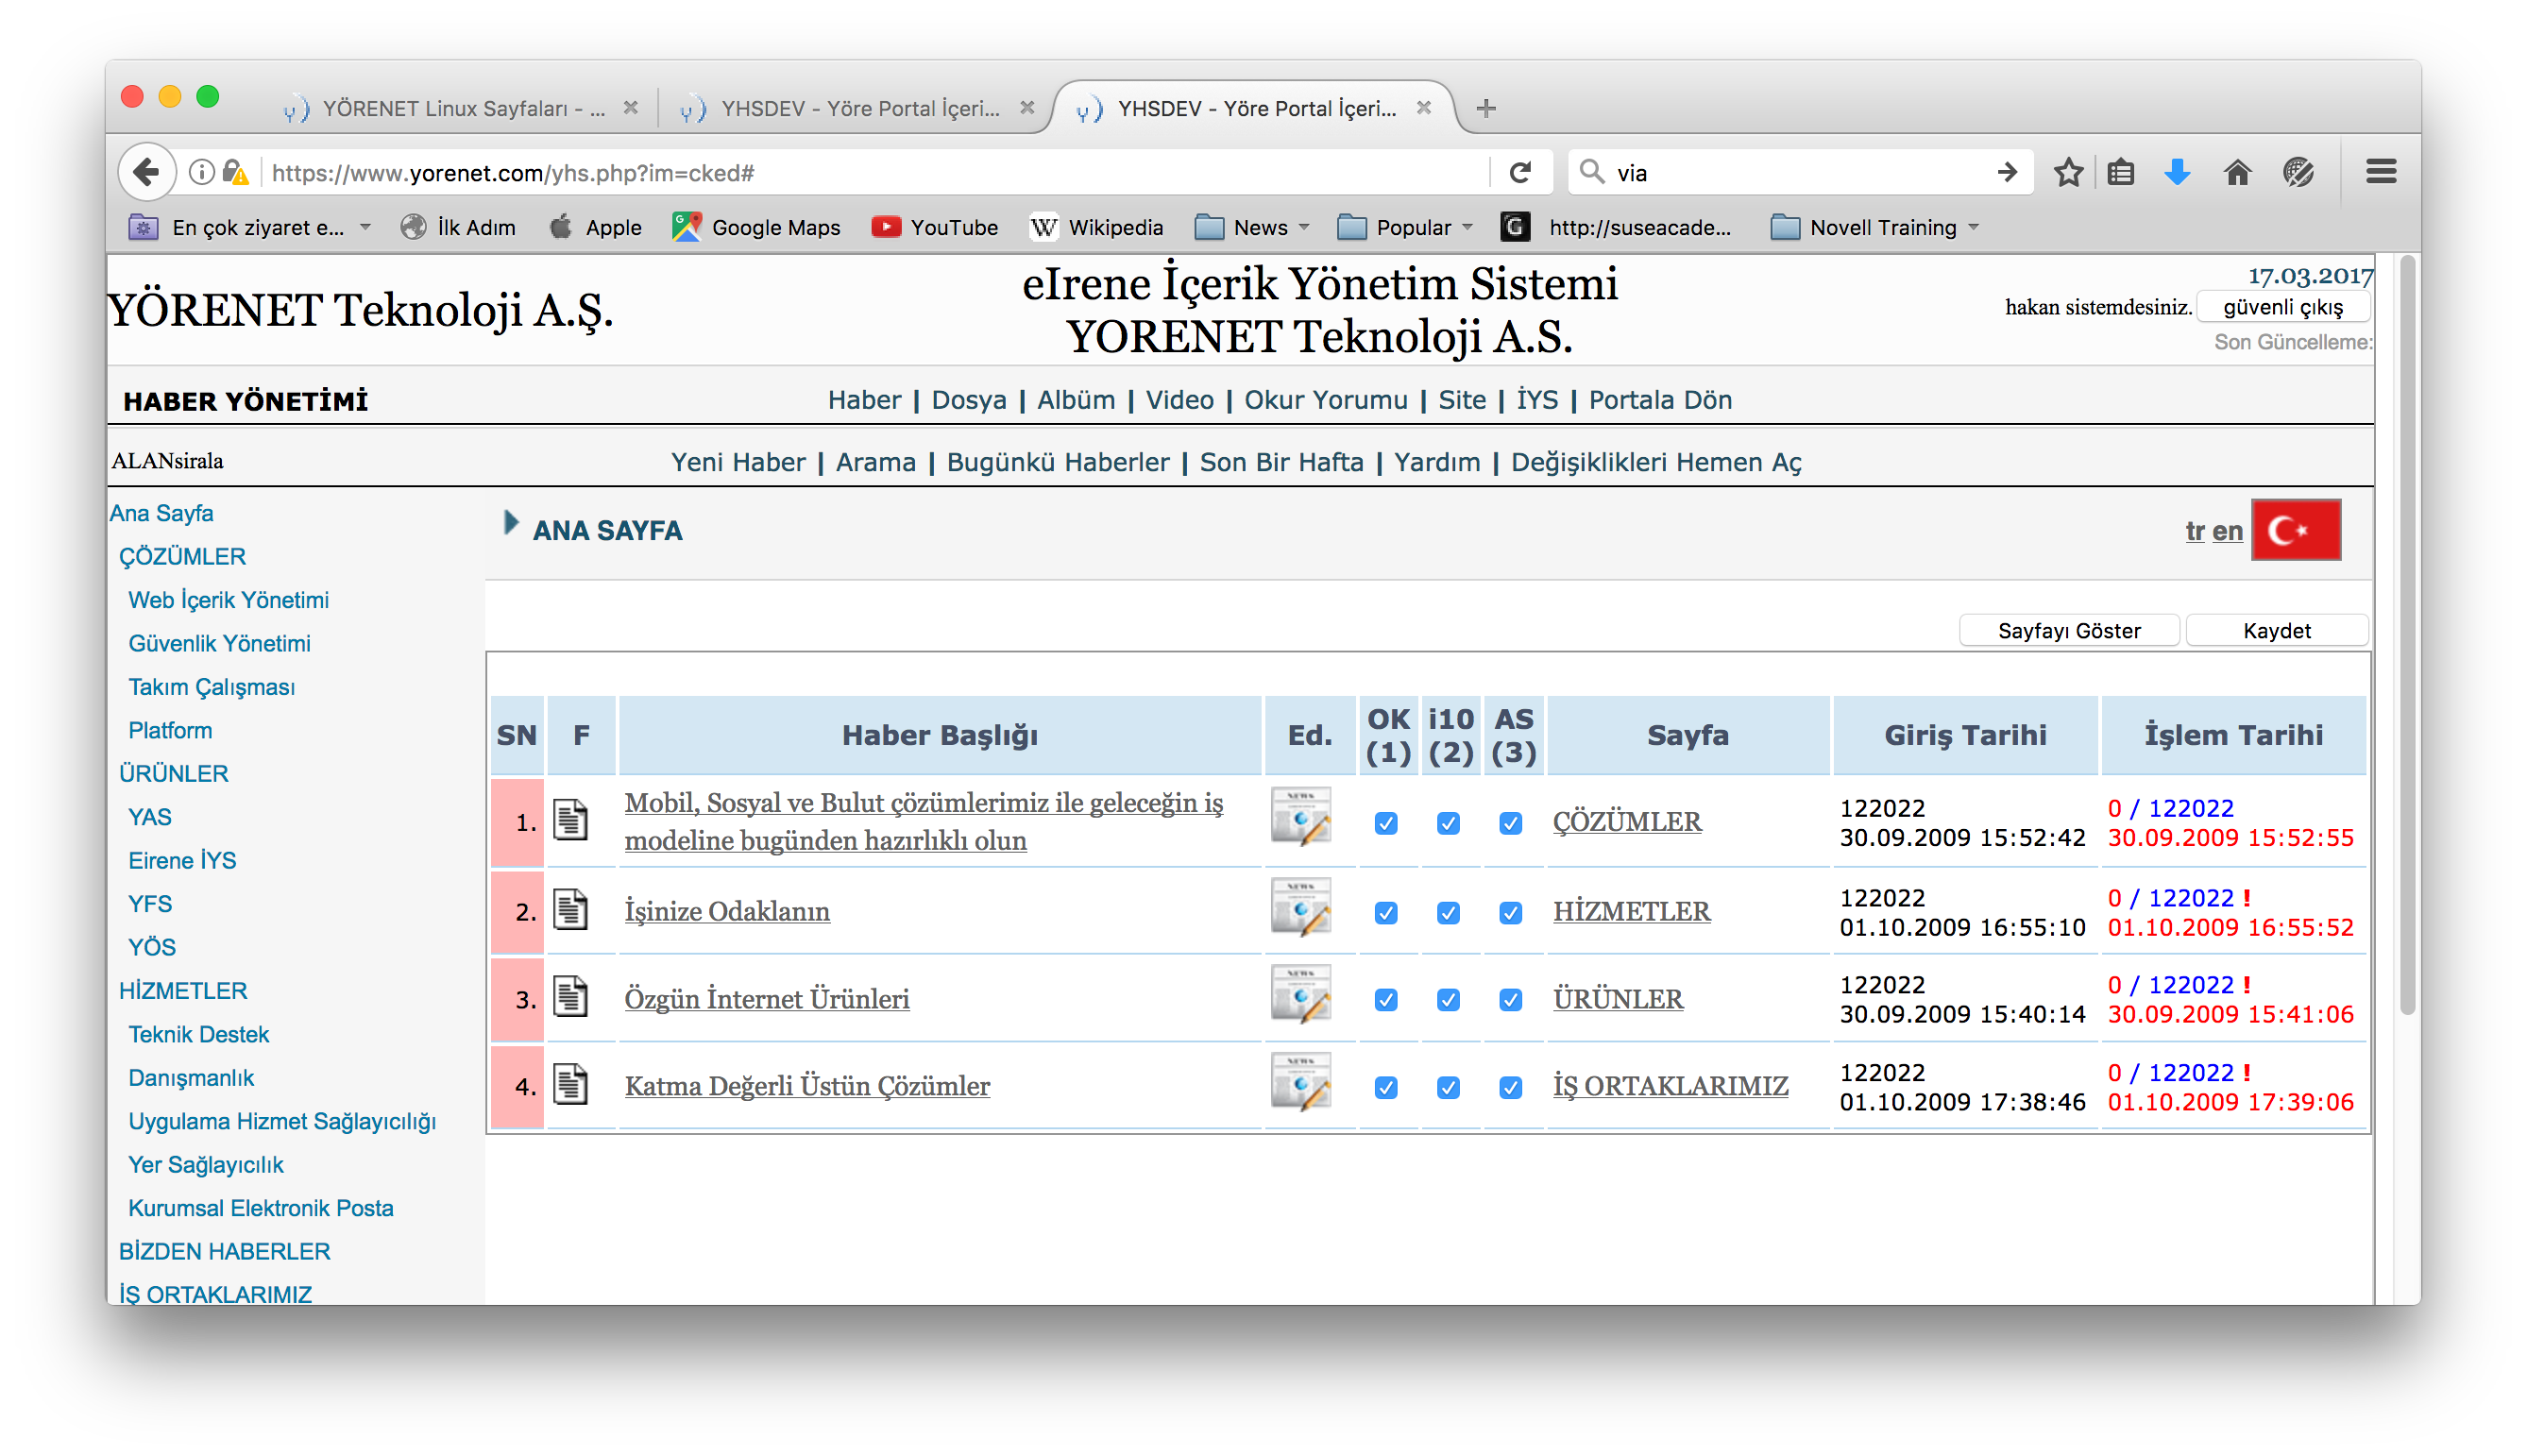Bookmark this page with the star icon
This screenshot has height=1456, width=2527.
tap(2068, 173)
